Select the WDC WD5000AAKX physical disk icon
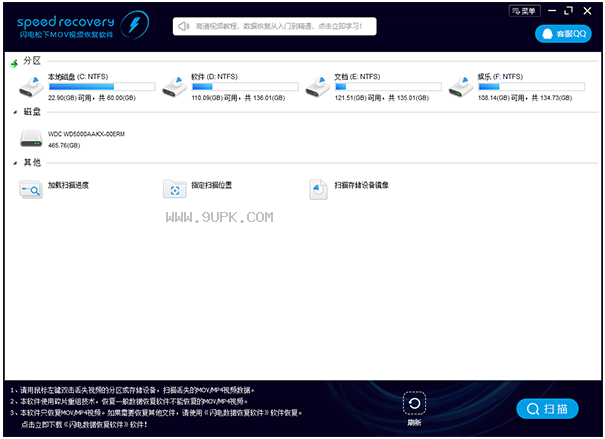 [31, 138]
